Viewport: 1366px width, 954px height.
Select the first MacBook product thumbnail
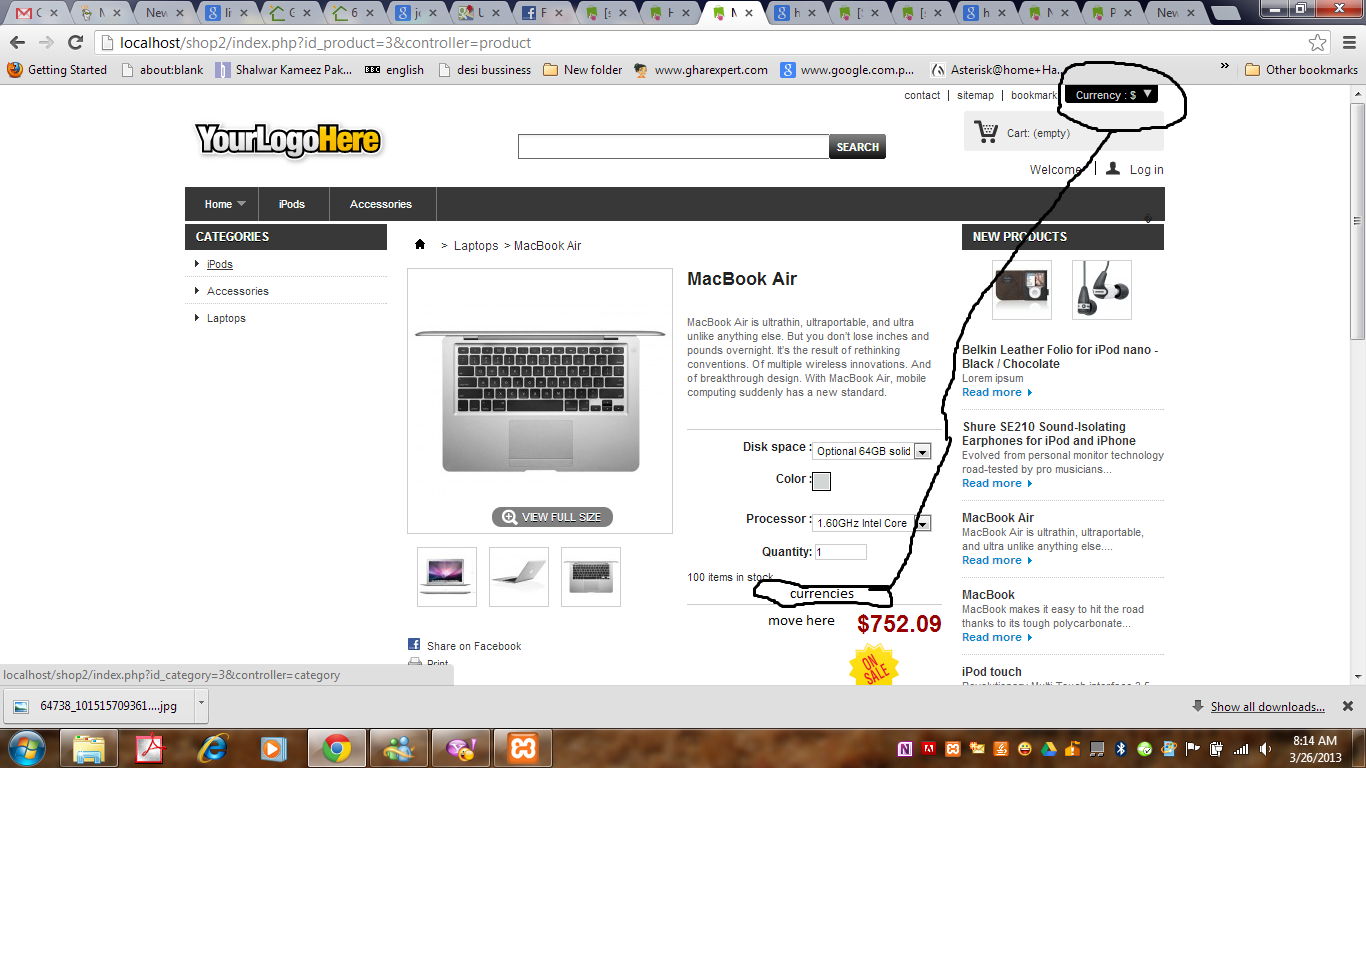pyautogui.click(x=447, y=576)
